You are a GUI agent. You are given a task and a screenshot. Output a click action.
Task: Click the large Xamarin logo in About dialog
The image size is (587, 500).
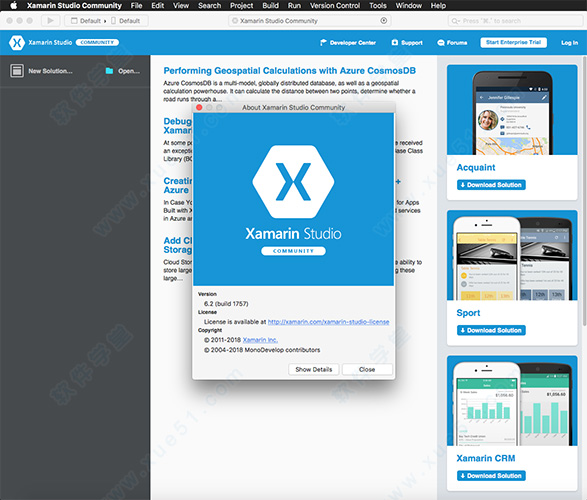(x=293, y=182)
